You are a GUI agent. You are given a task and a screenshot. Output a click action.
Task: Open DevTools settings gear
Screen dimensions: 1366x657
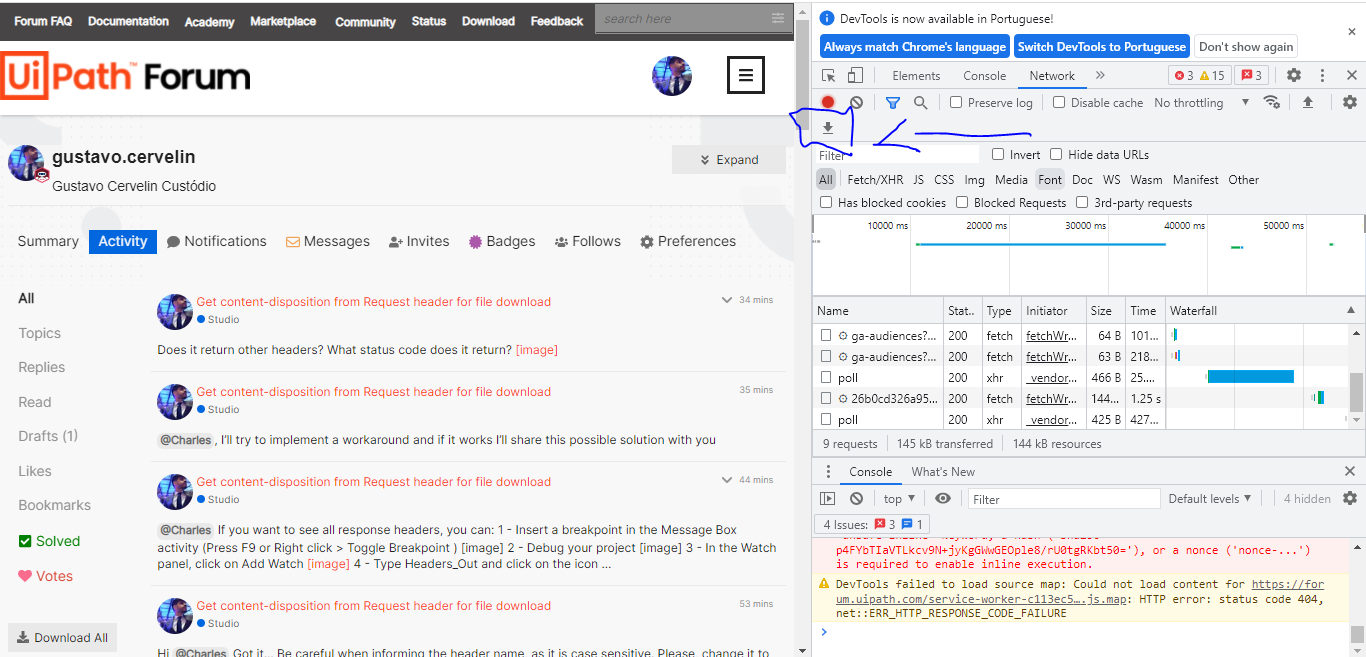click(x=1294, y=75)
